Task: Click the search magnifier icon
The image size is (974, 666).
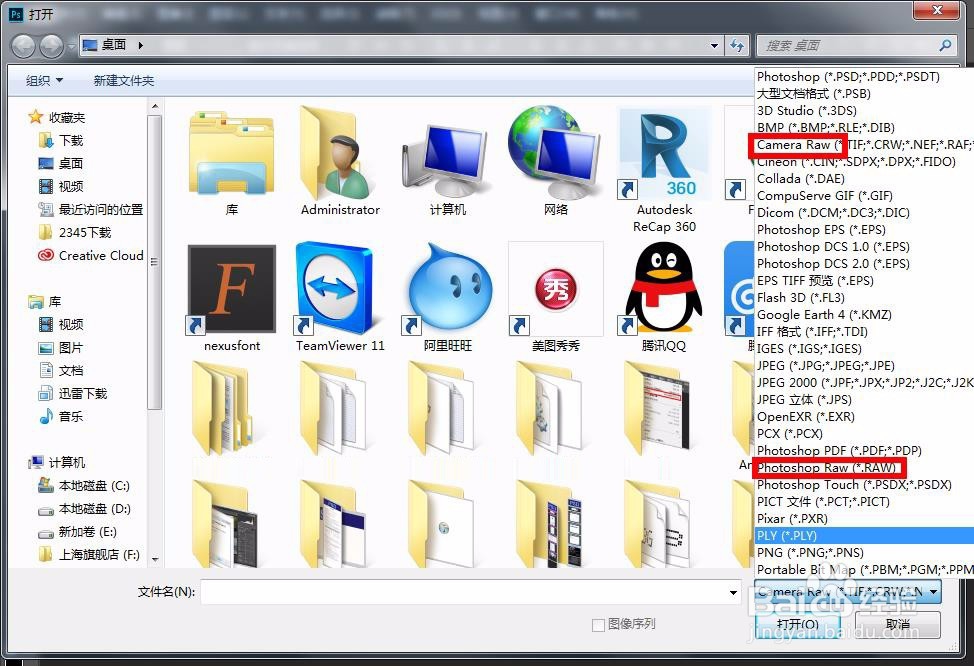Action: tap(945, 45)
